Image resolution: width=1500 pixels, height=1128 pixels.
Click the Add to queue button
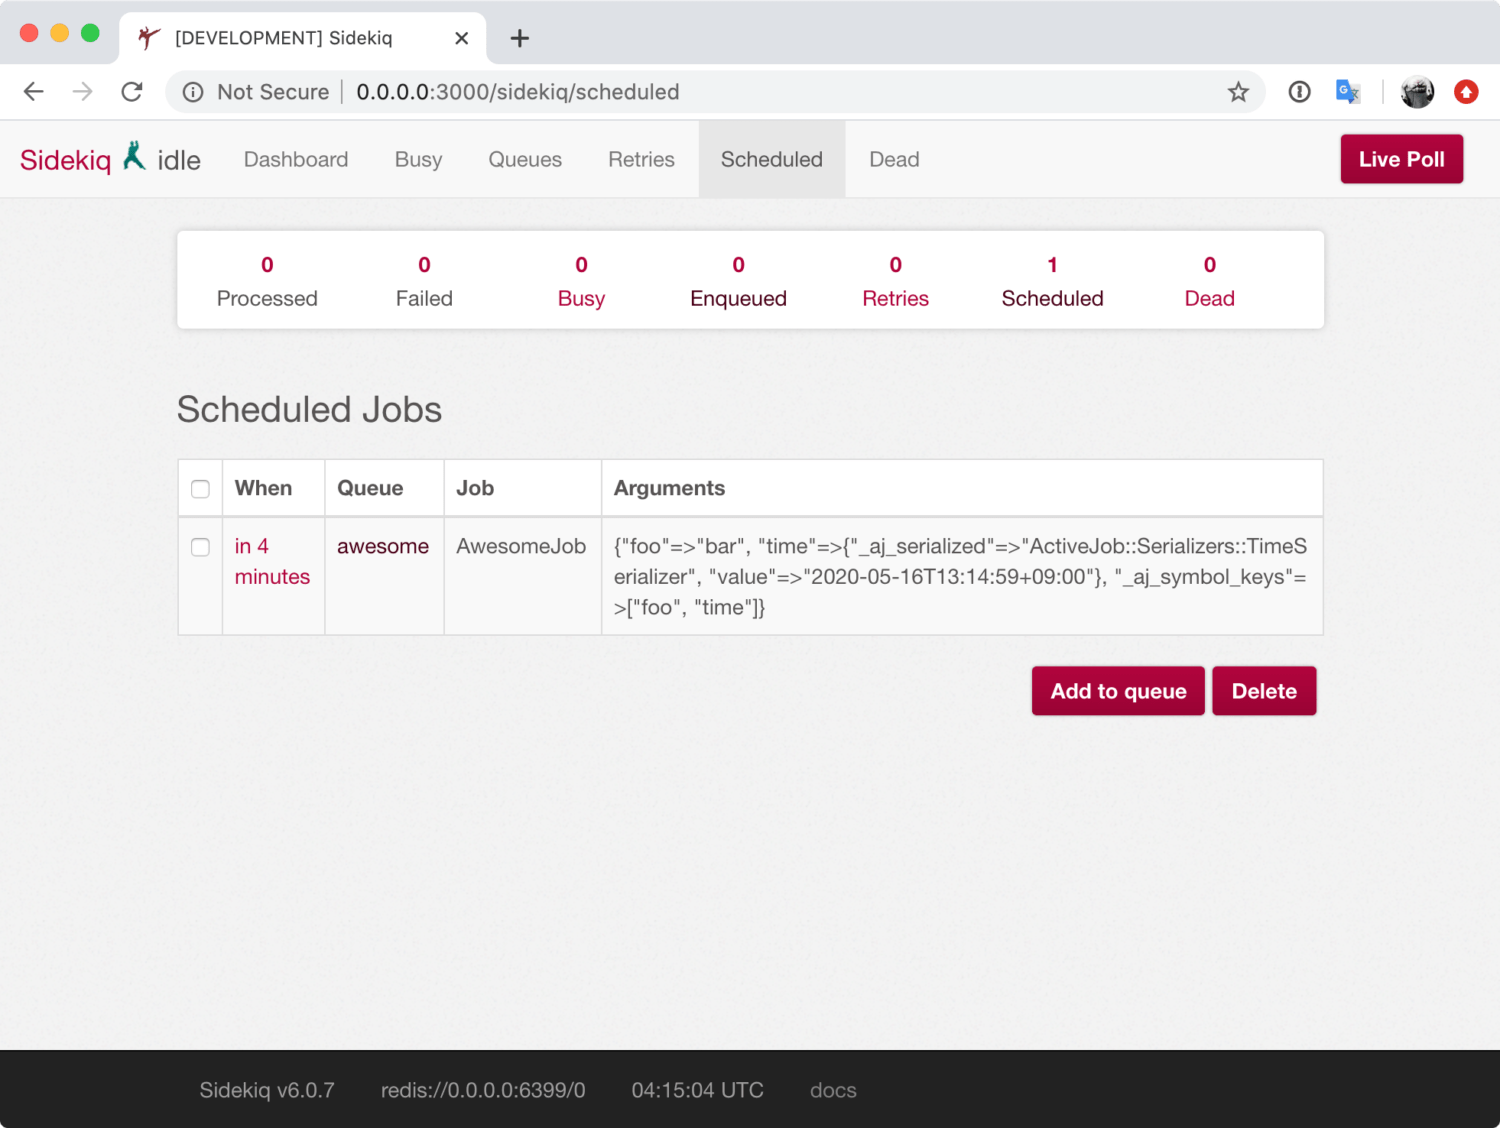tap(1117, 691)
